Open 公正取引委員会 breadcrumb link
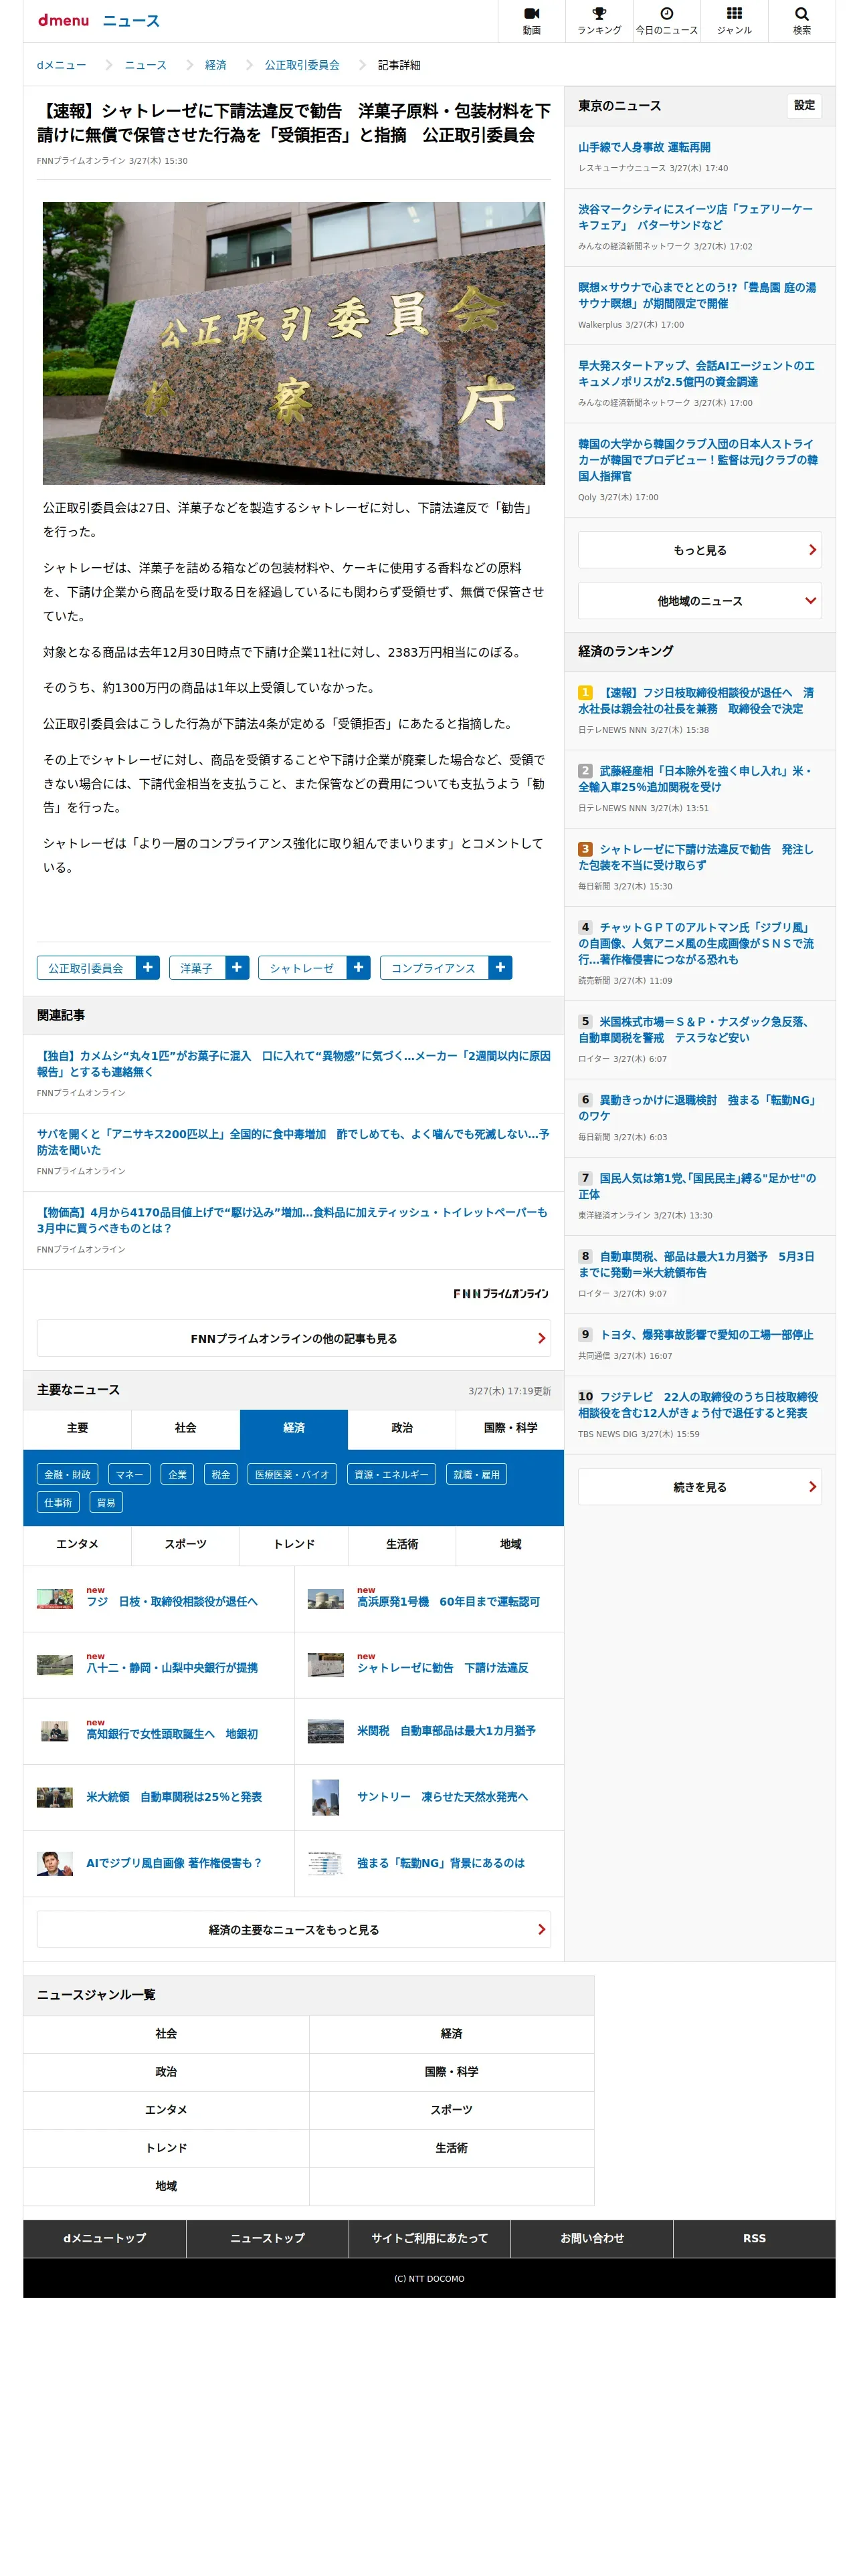The width and height of the screenshot is (859, 2576). [x=302, y=65]
